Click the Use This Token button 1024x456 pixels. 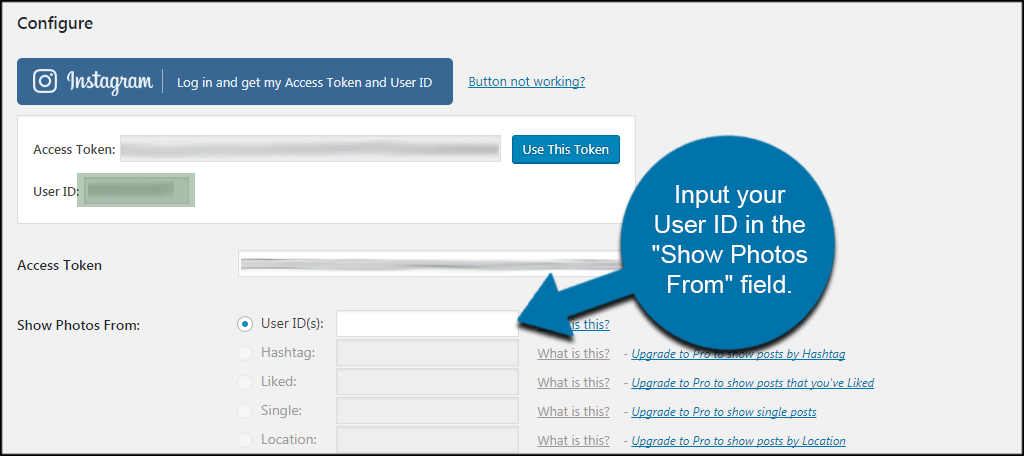point(565,149)
